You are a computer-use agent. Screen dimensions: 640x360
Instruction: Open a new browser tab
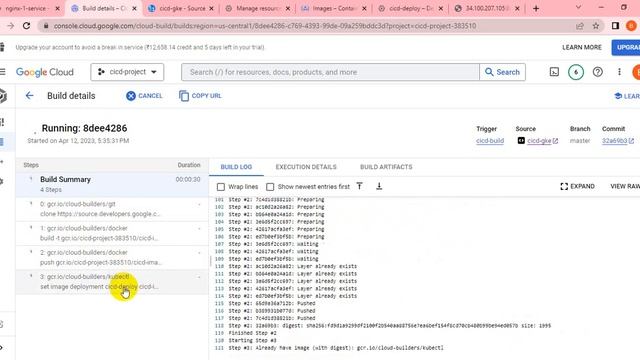click(536, 8)
